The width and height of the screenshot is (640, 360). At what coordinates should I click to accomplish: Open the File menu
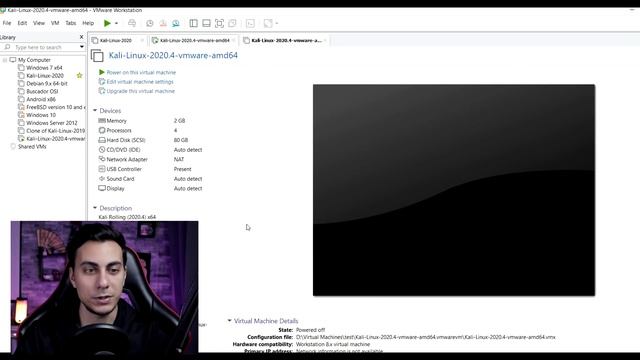(7, 23)
